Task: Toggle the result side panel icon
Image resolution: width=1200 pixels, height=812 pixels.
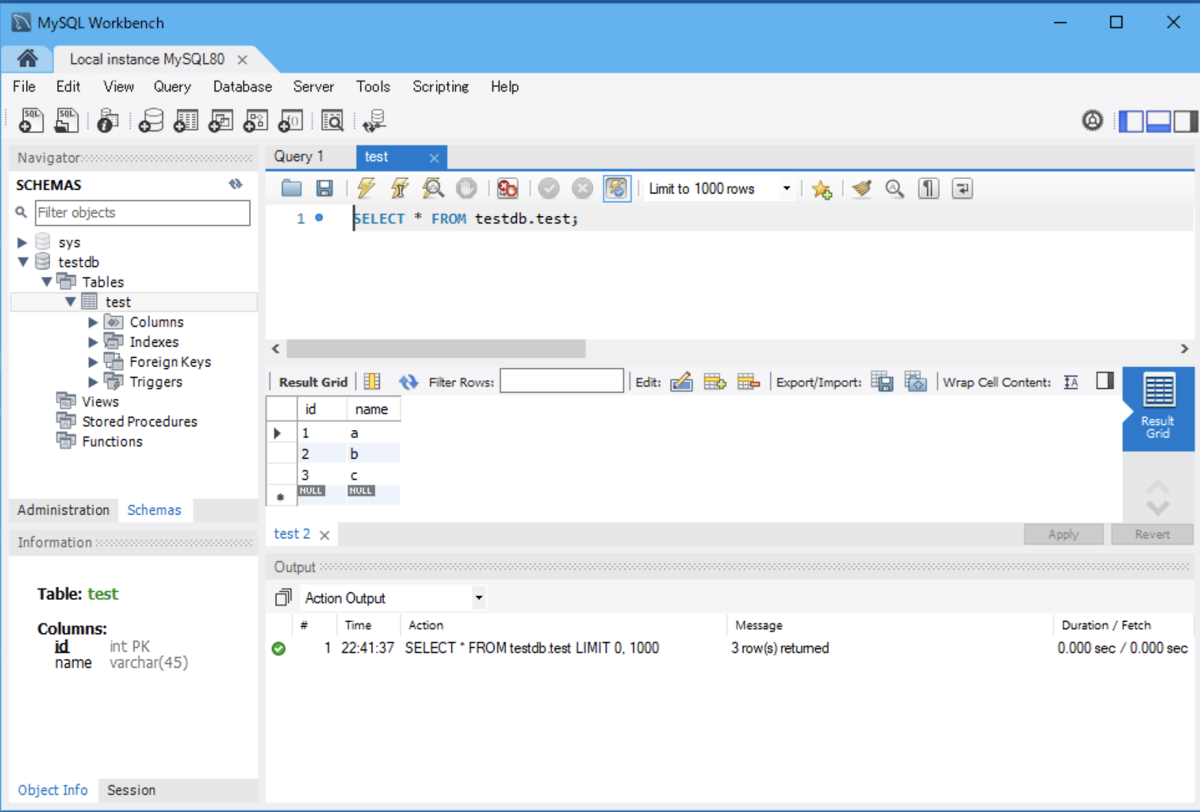Action: click(x=1105, y=381)
